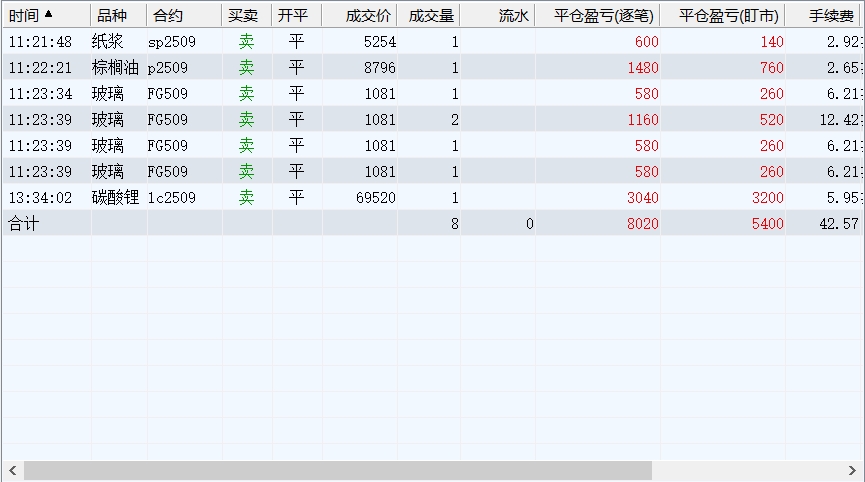Select price cell 5254
865x482 pixels.
click(380, 41)
